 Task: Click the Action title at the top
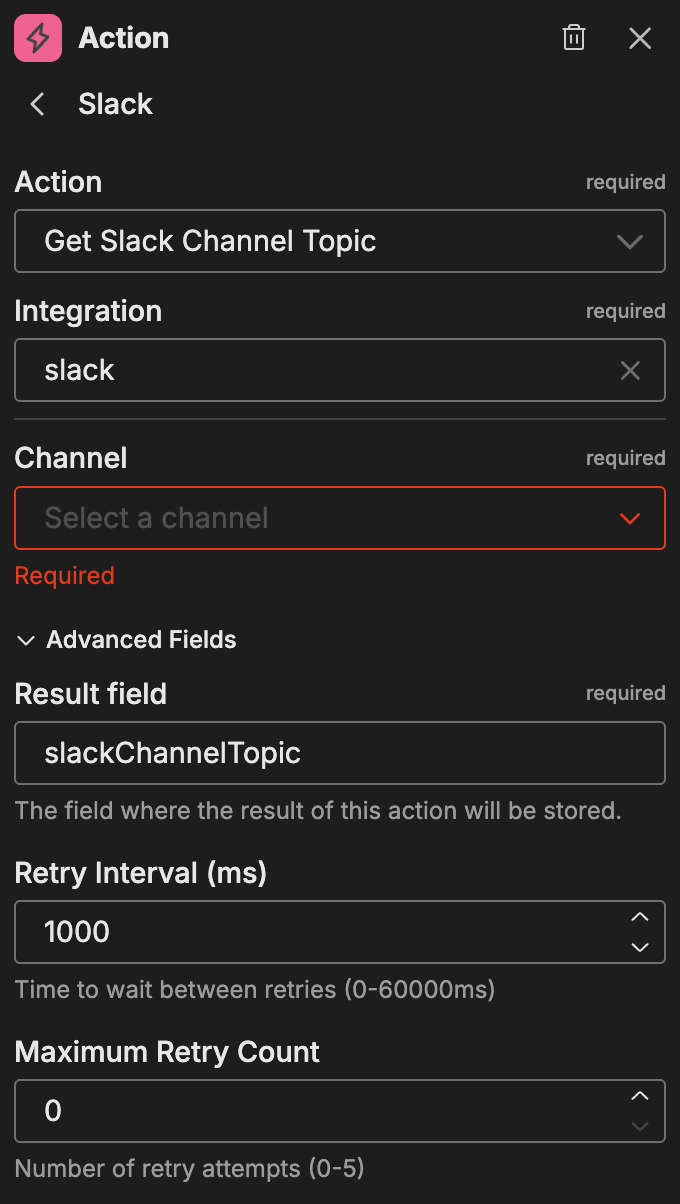pyautogui.click(x=123, y=38)
